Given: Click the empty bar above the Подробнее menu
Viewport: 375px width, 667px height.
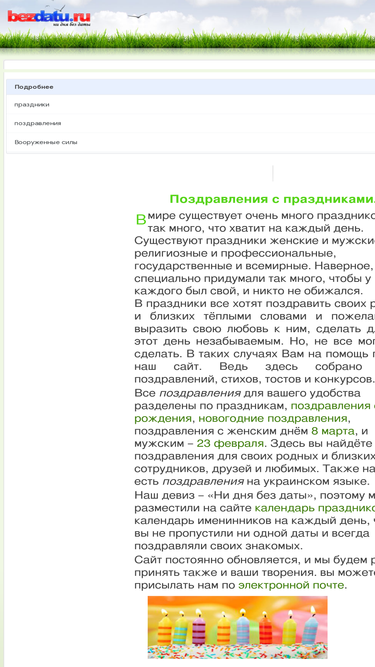Looking at the screenshot, I should click(189, 65).
